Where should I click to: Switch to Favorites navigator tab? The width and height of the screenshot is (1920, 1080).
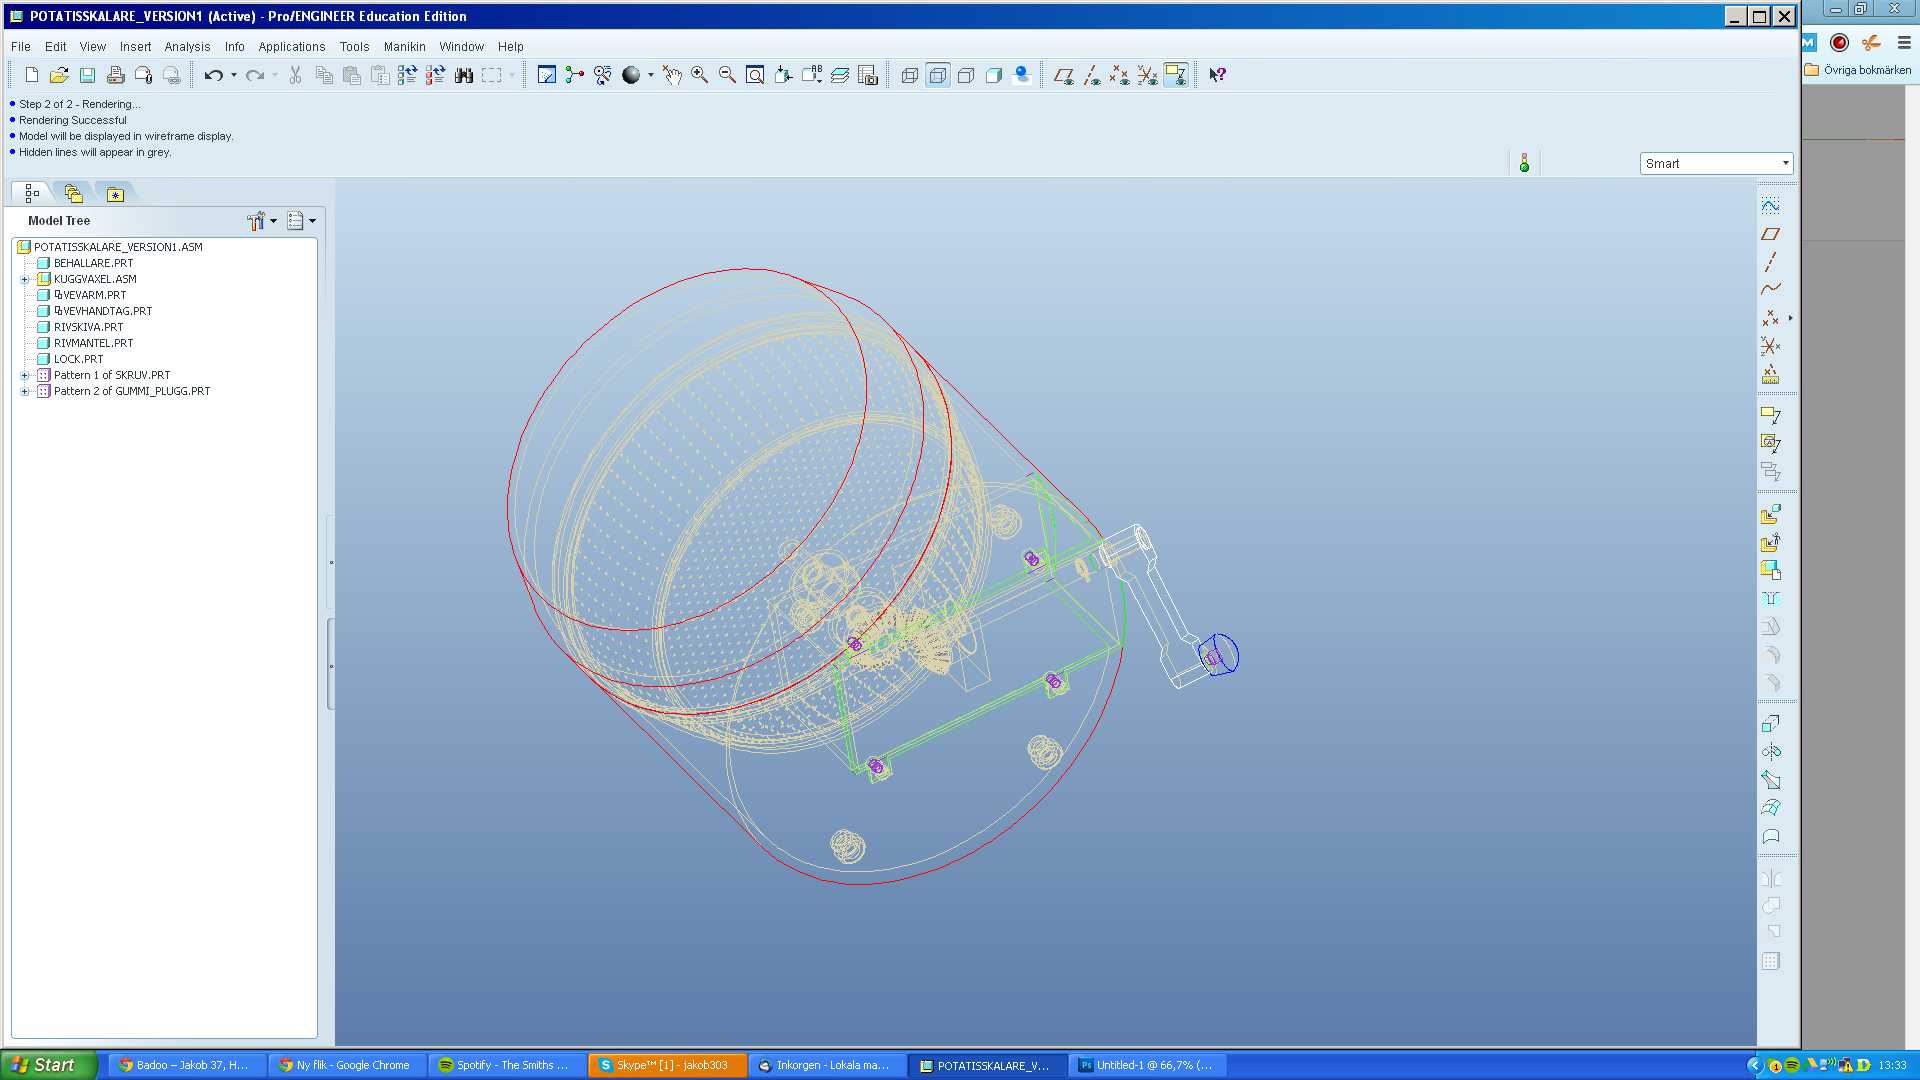pos(116,194)
